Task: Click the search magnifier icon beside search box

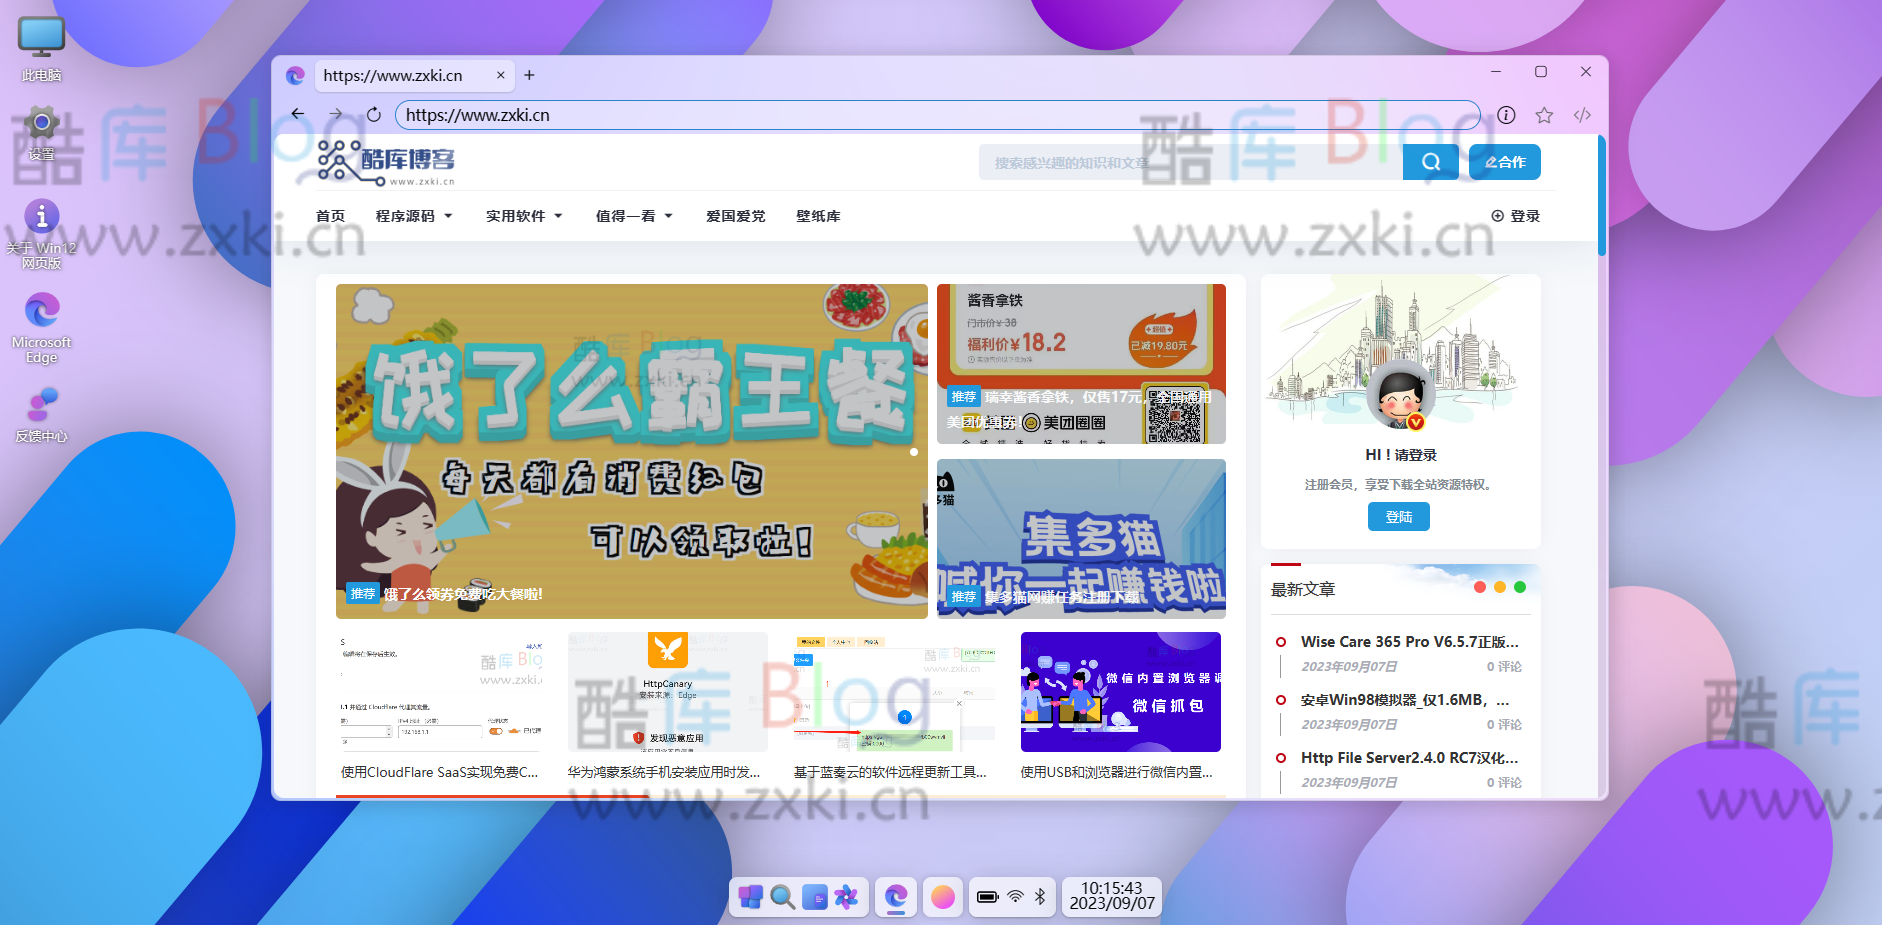Action: pos(1431,161)
